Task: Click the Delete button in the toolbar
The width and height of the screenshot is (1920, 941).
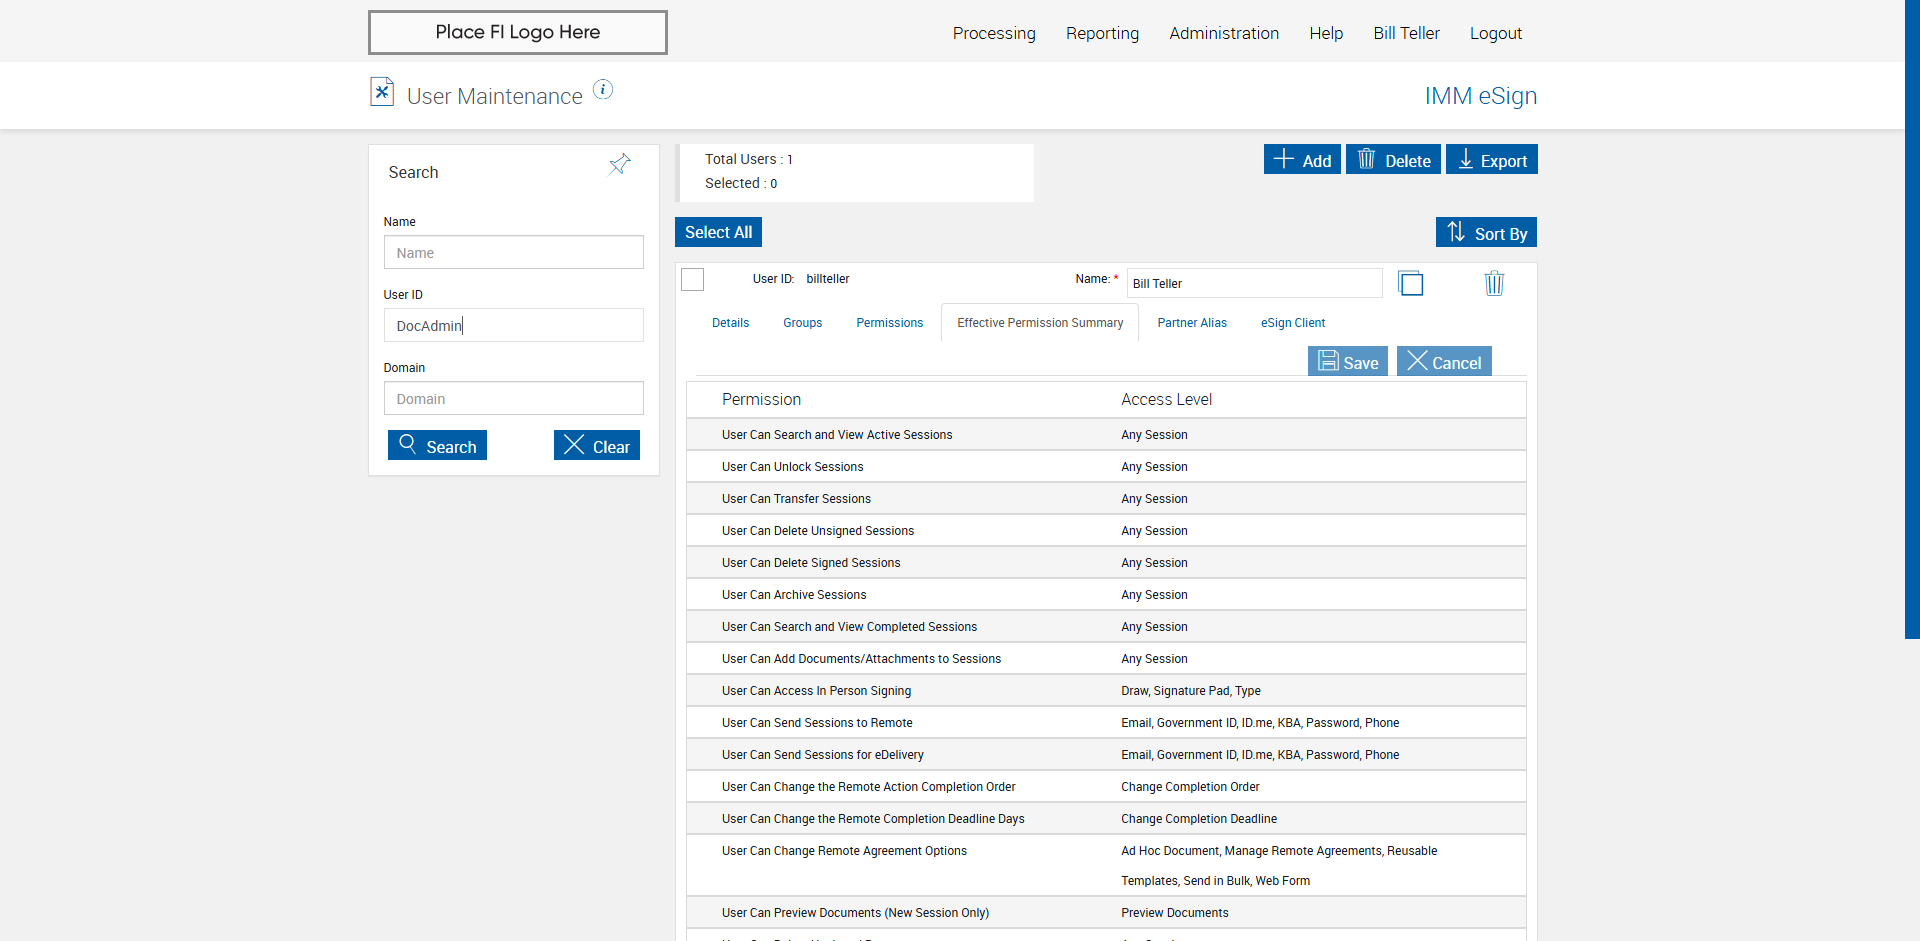Action: pyautogui.click(x=1393, y=160)
